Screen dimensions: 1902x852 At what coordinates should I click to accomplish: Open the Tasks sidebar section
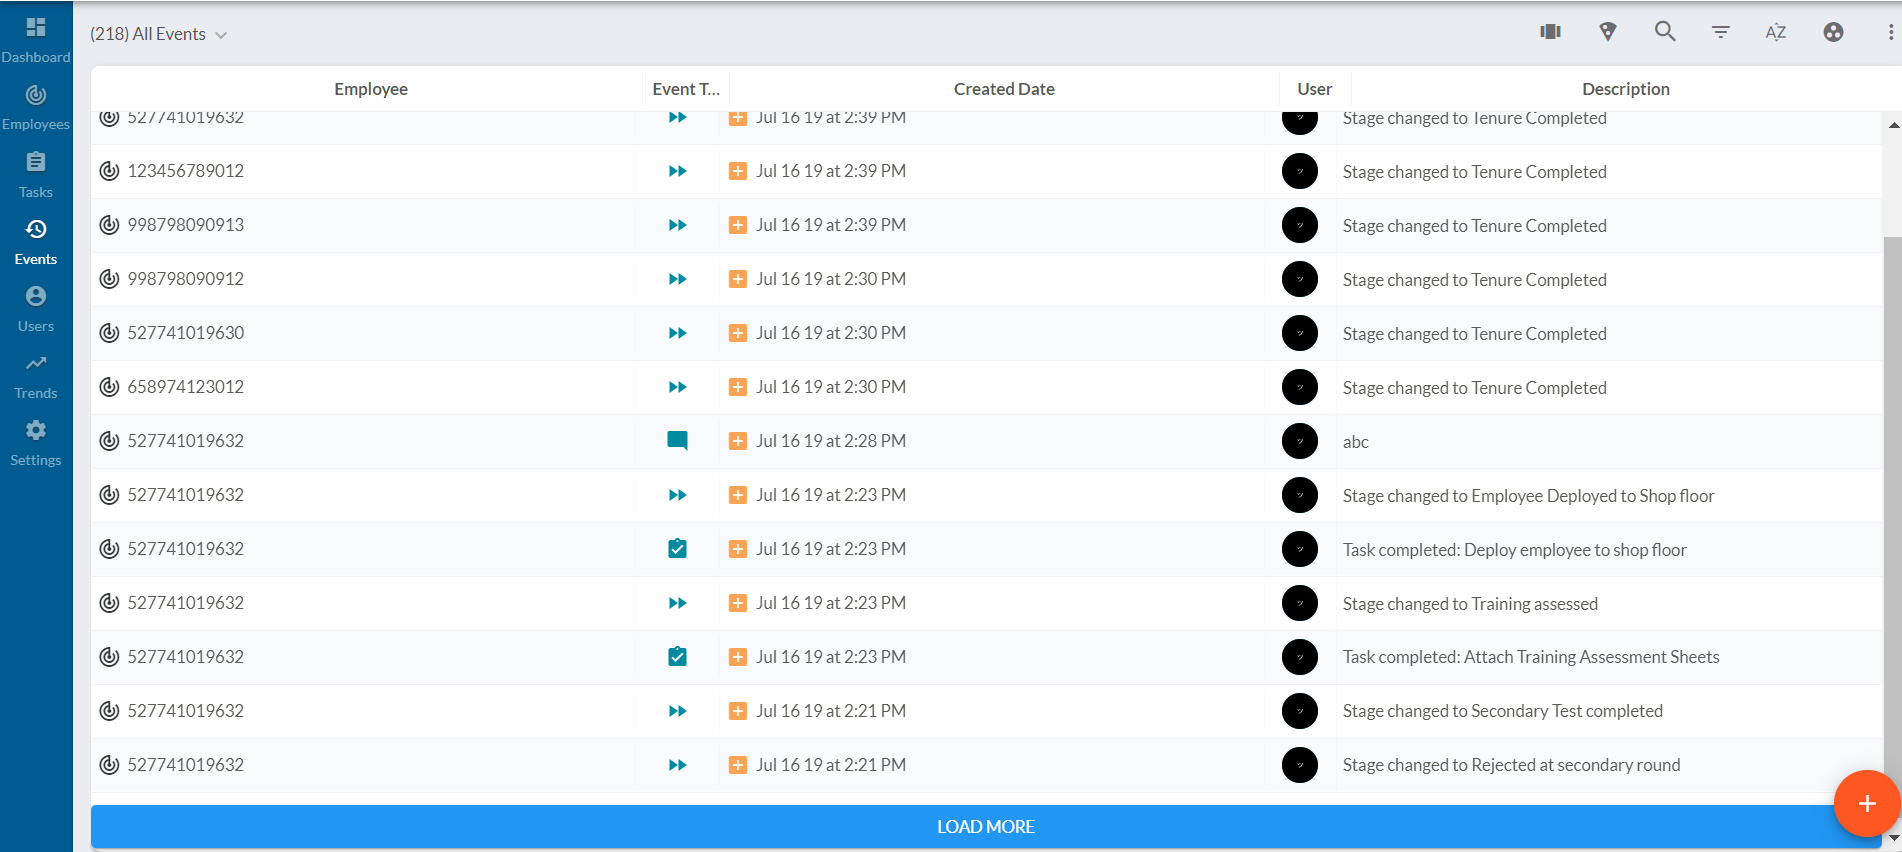coord(36,174)
